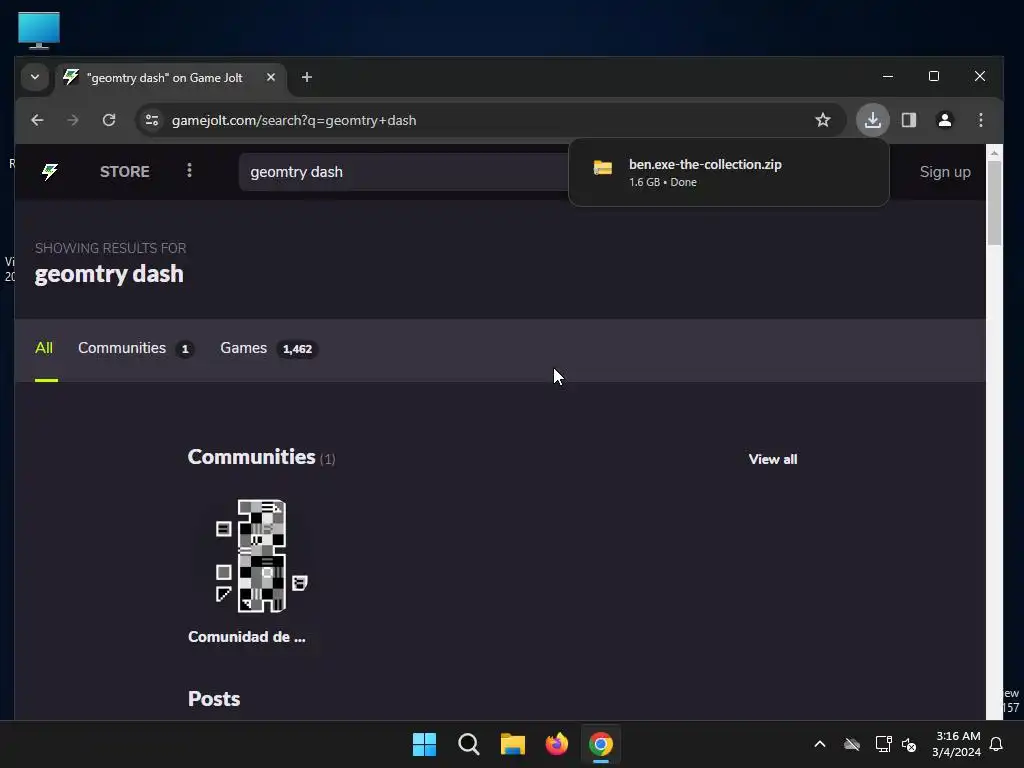Screen dimensions: 1024x768
Task: Click View all communities
Action: pyautogui.click(x=773, y=459)
